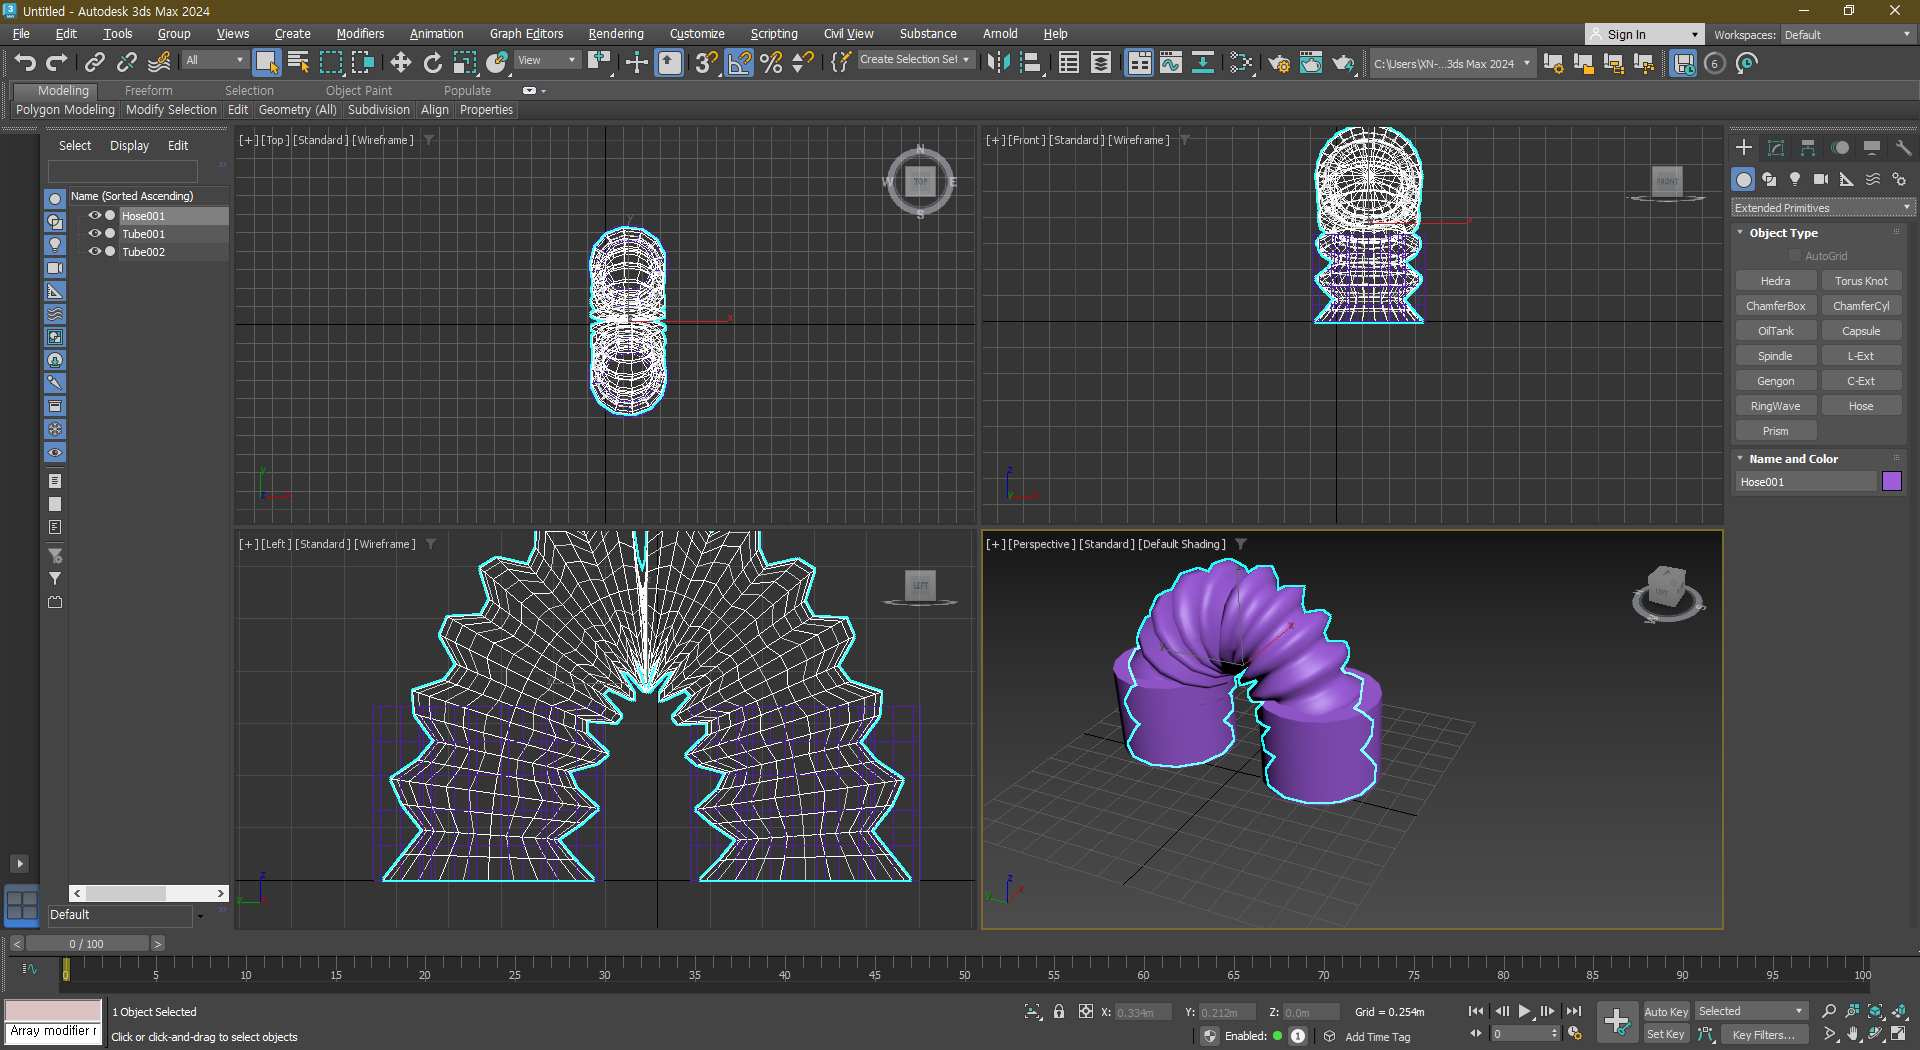Activate the Select Object tool
The width and height of the screenshot is (1920, 1050).
(266, 63)
